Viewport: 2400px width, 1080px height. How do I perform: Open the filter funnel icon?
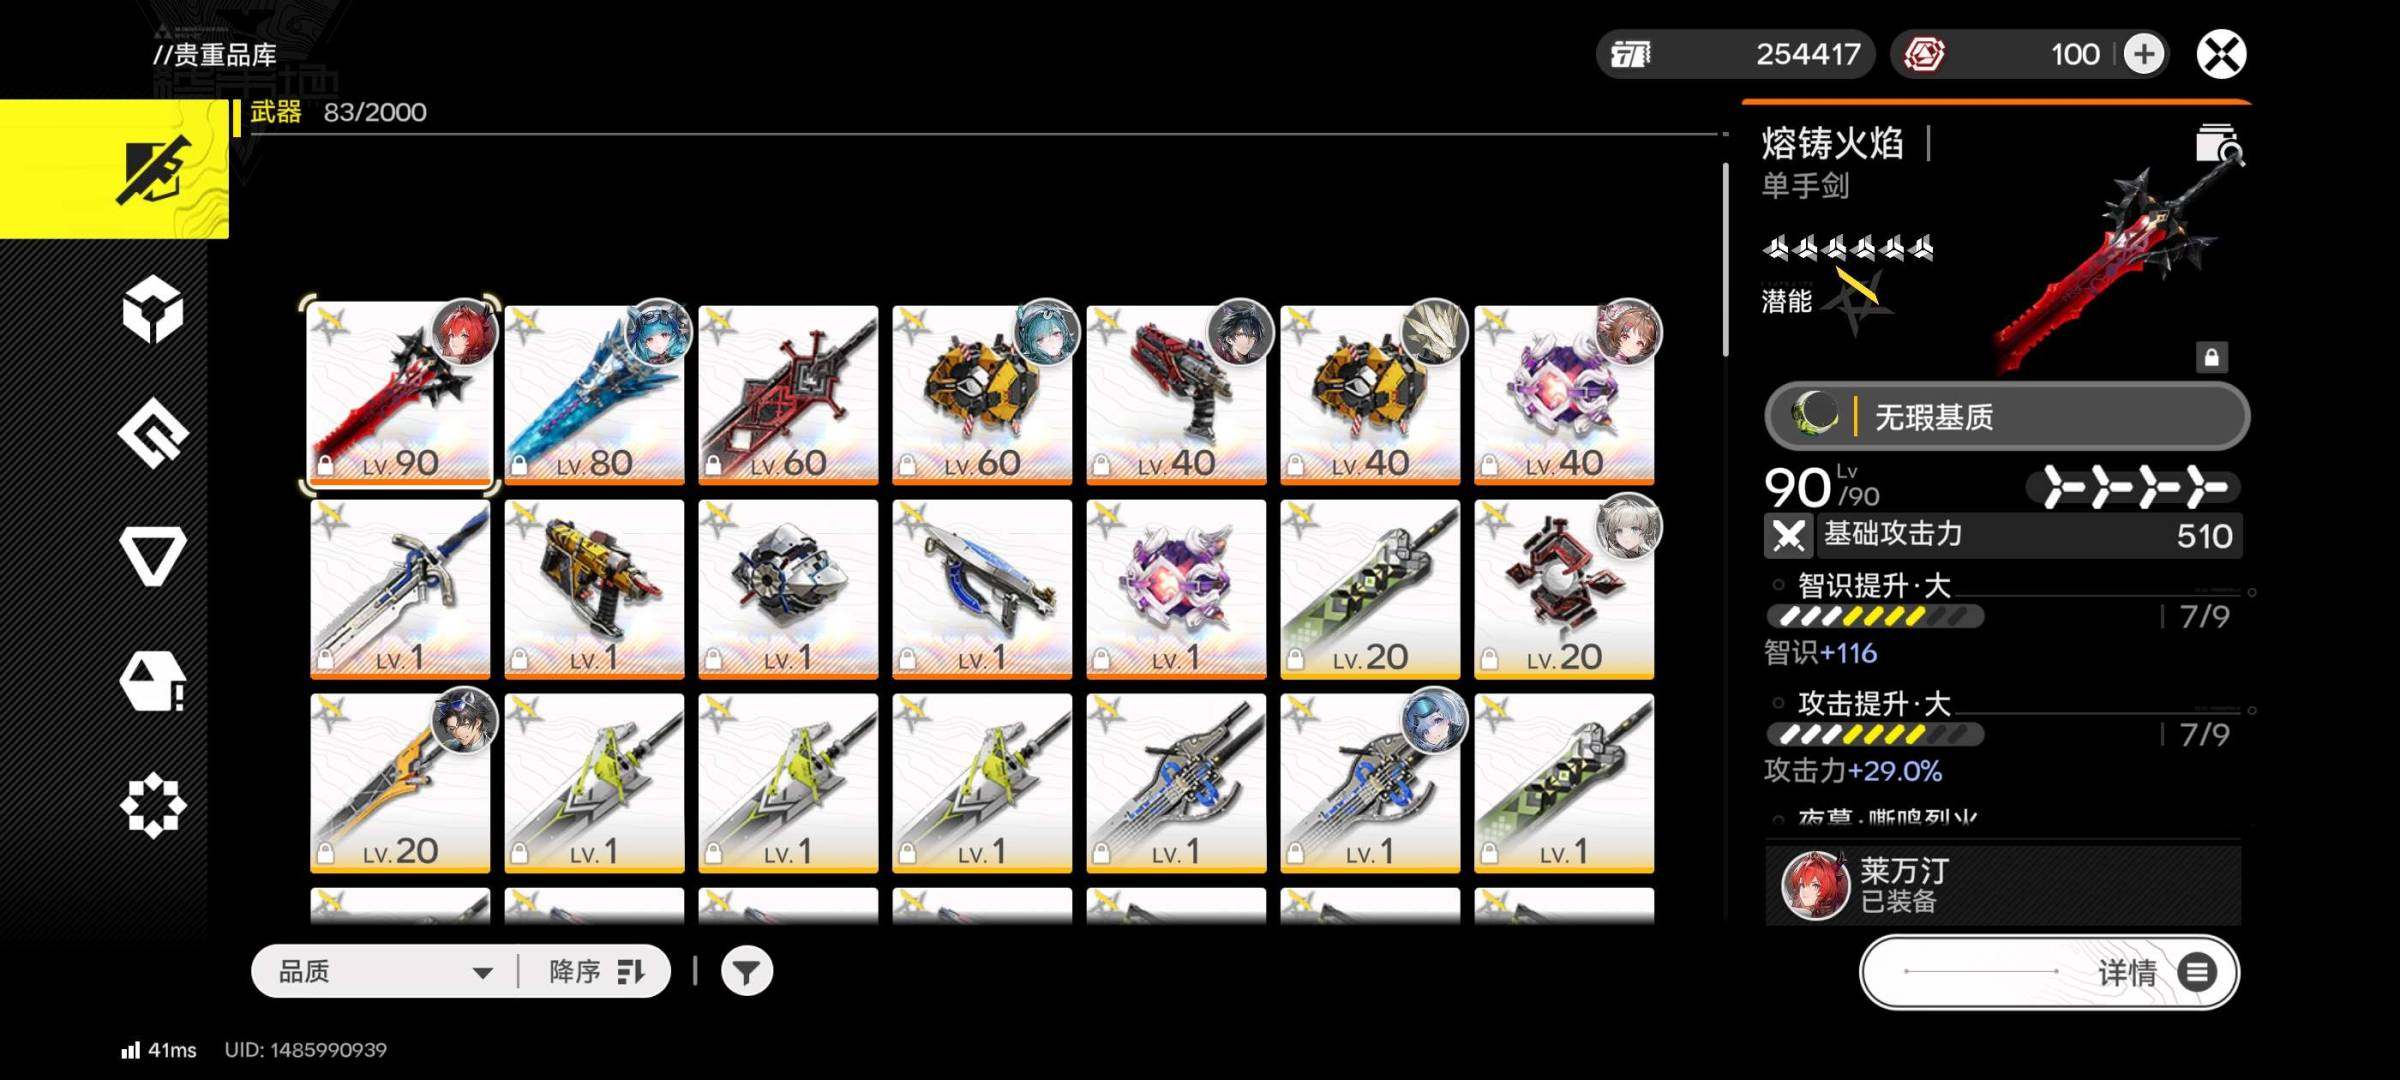pyautogui.click(x=746, y=971)
